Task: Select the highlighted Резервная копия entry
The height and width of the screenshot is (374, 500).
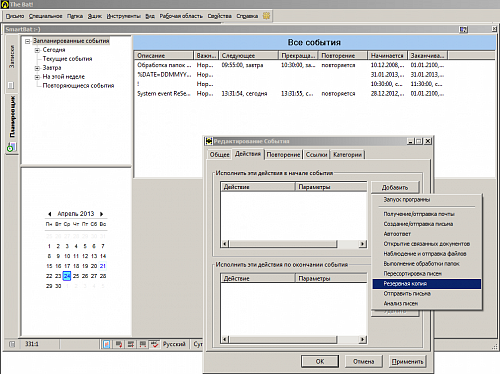Action: tap(426, 284)
